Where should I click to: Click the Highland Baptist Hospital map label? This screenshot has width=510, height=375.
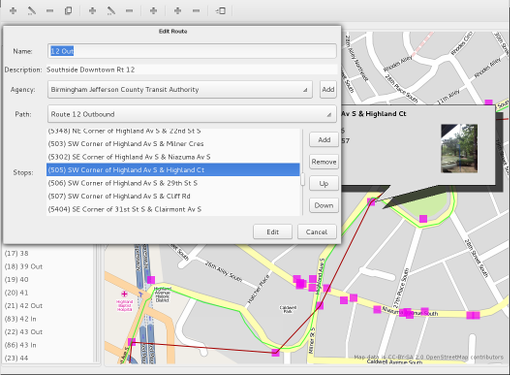pos(124,305)
